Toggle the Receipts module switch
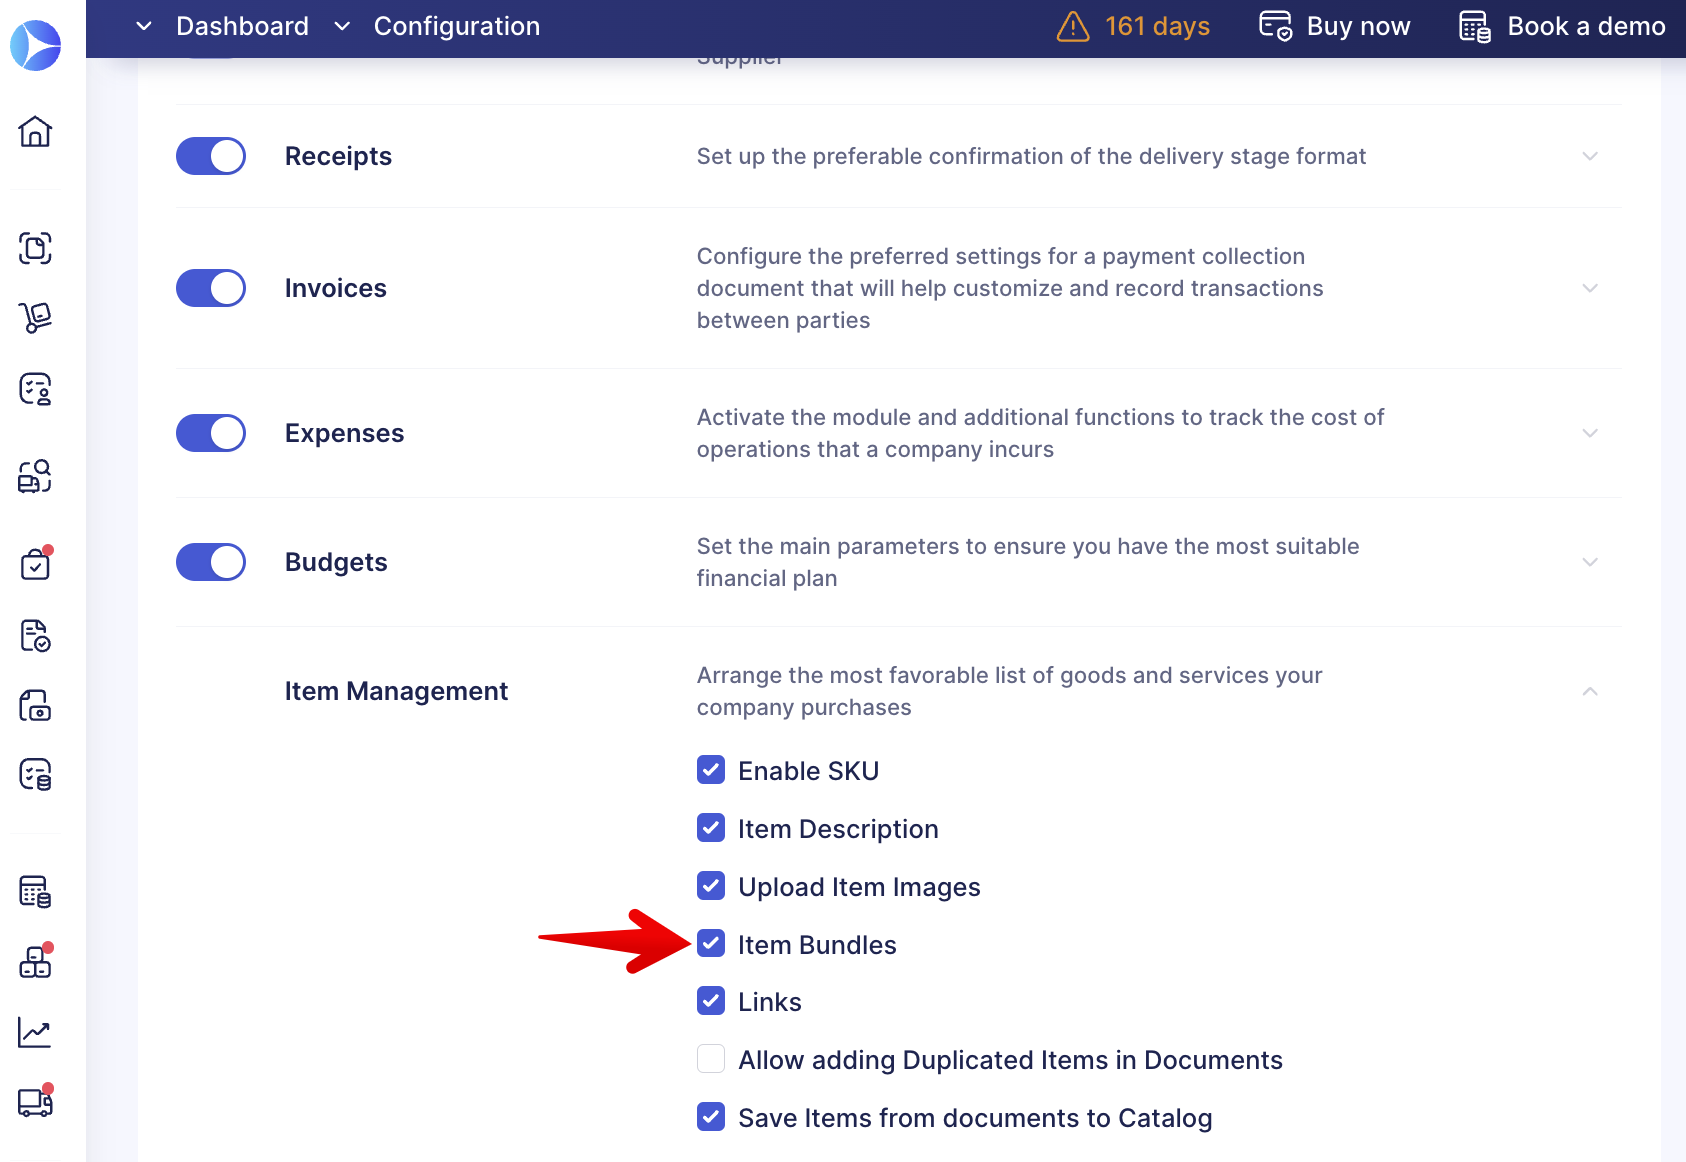 (211, 156)
